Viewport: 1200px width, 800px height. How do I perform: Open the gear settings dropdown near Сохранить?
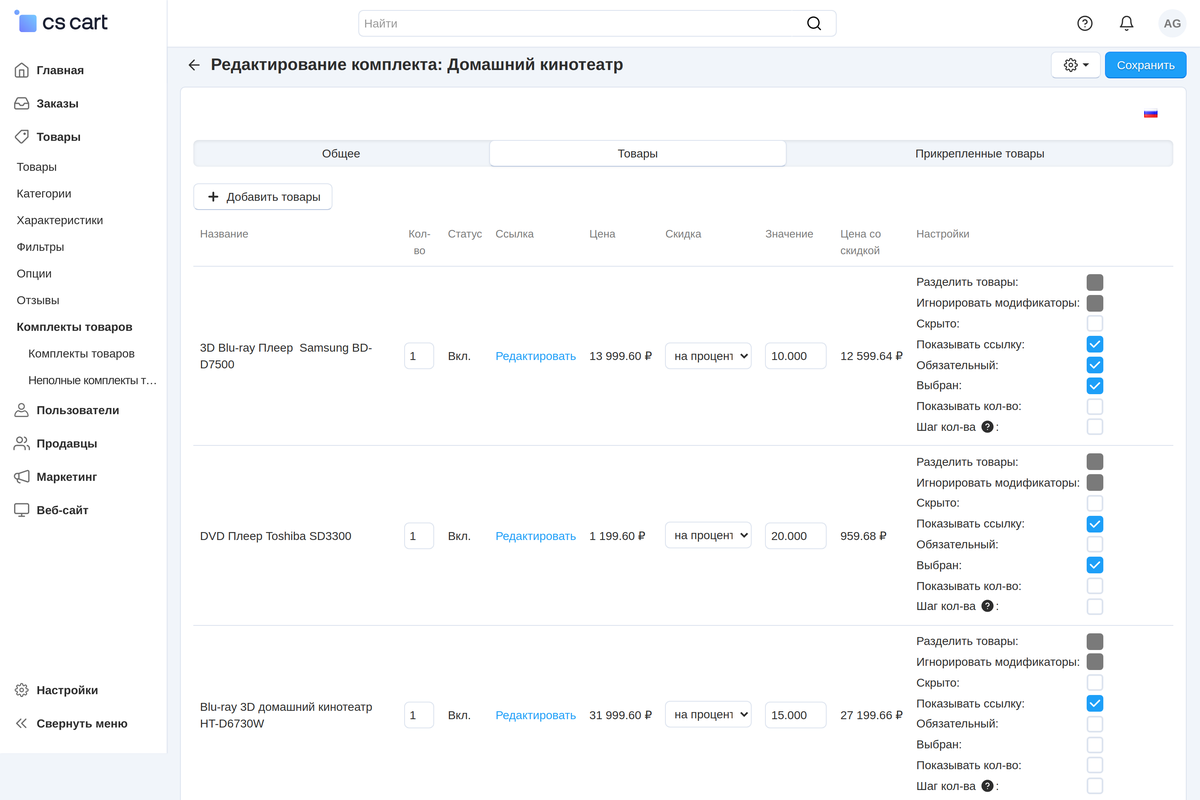(1076, 65)
